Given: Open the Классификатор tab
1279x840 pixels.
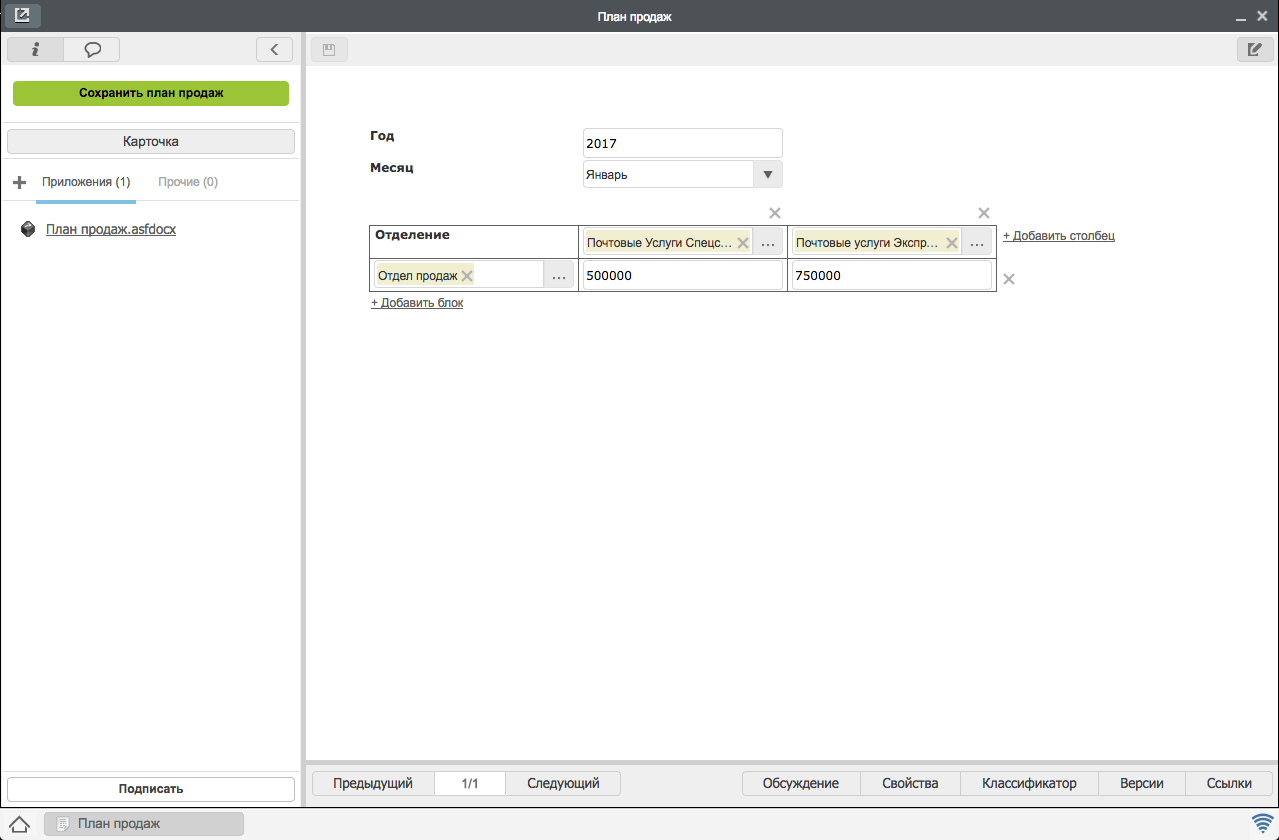Looking at the screenshot, I should coord(1029,783).
